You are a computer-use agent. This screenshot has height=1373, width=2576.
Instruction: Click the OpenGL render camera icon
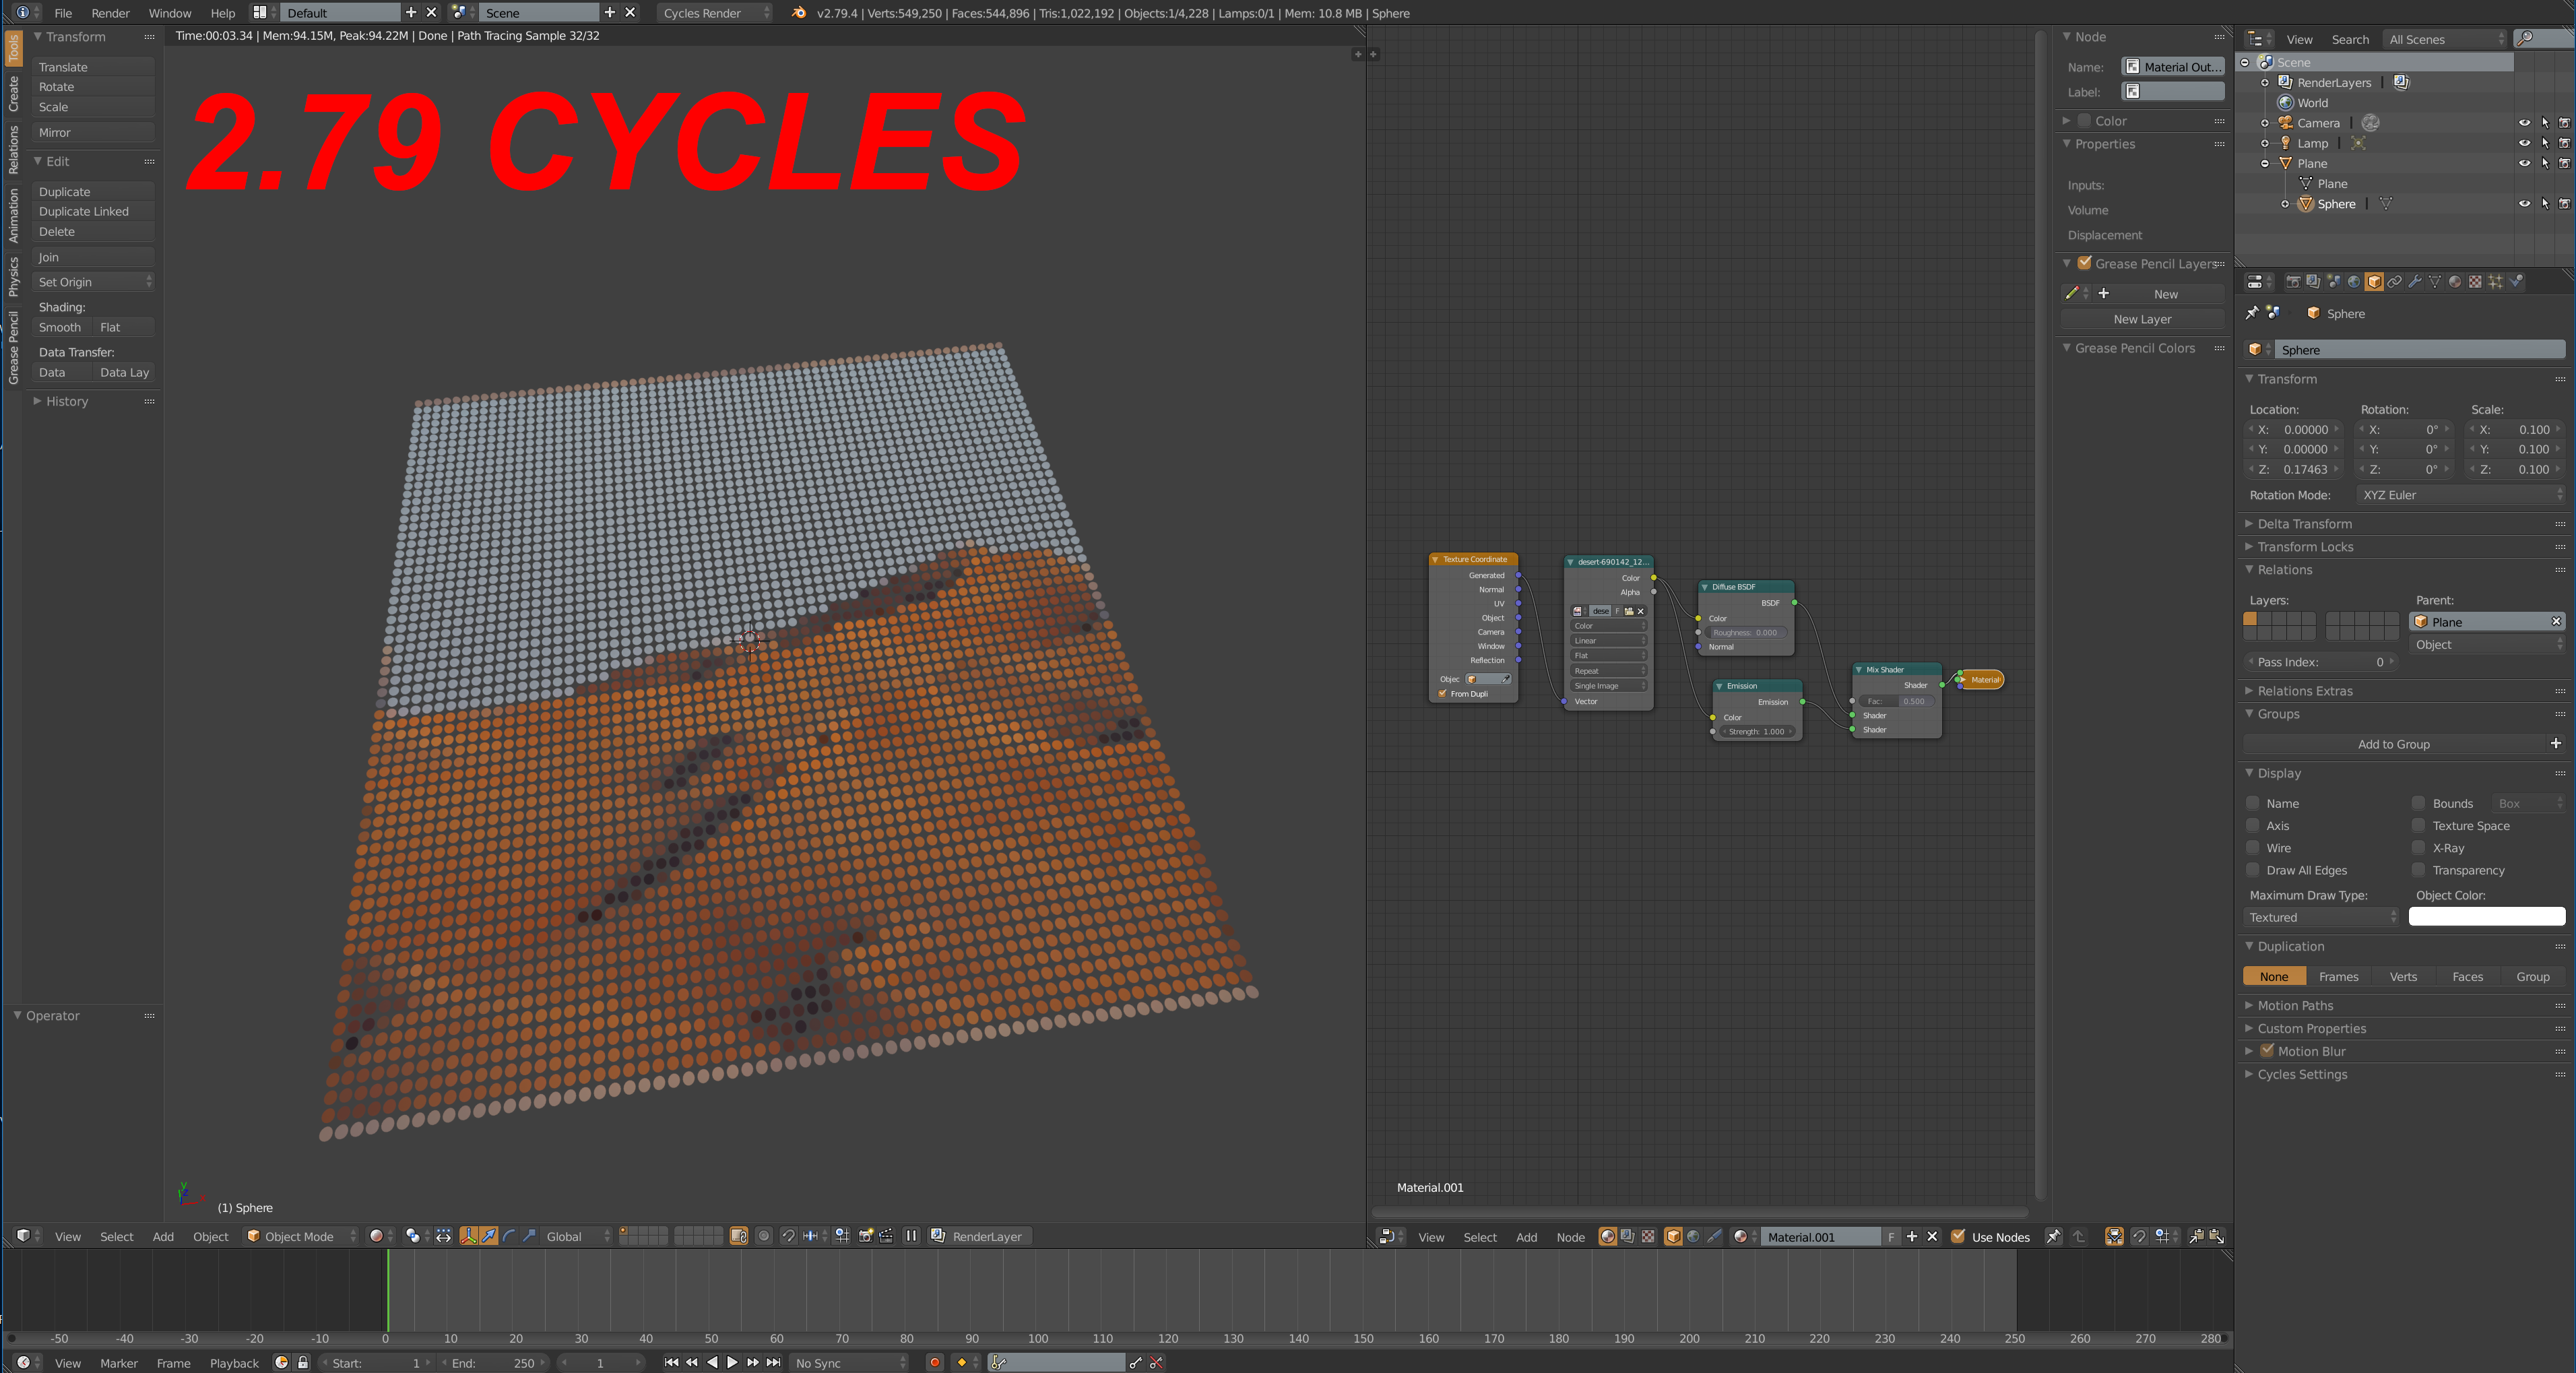tap(866, 1236)
